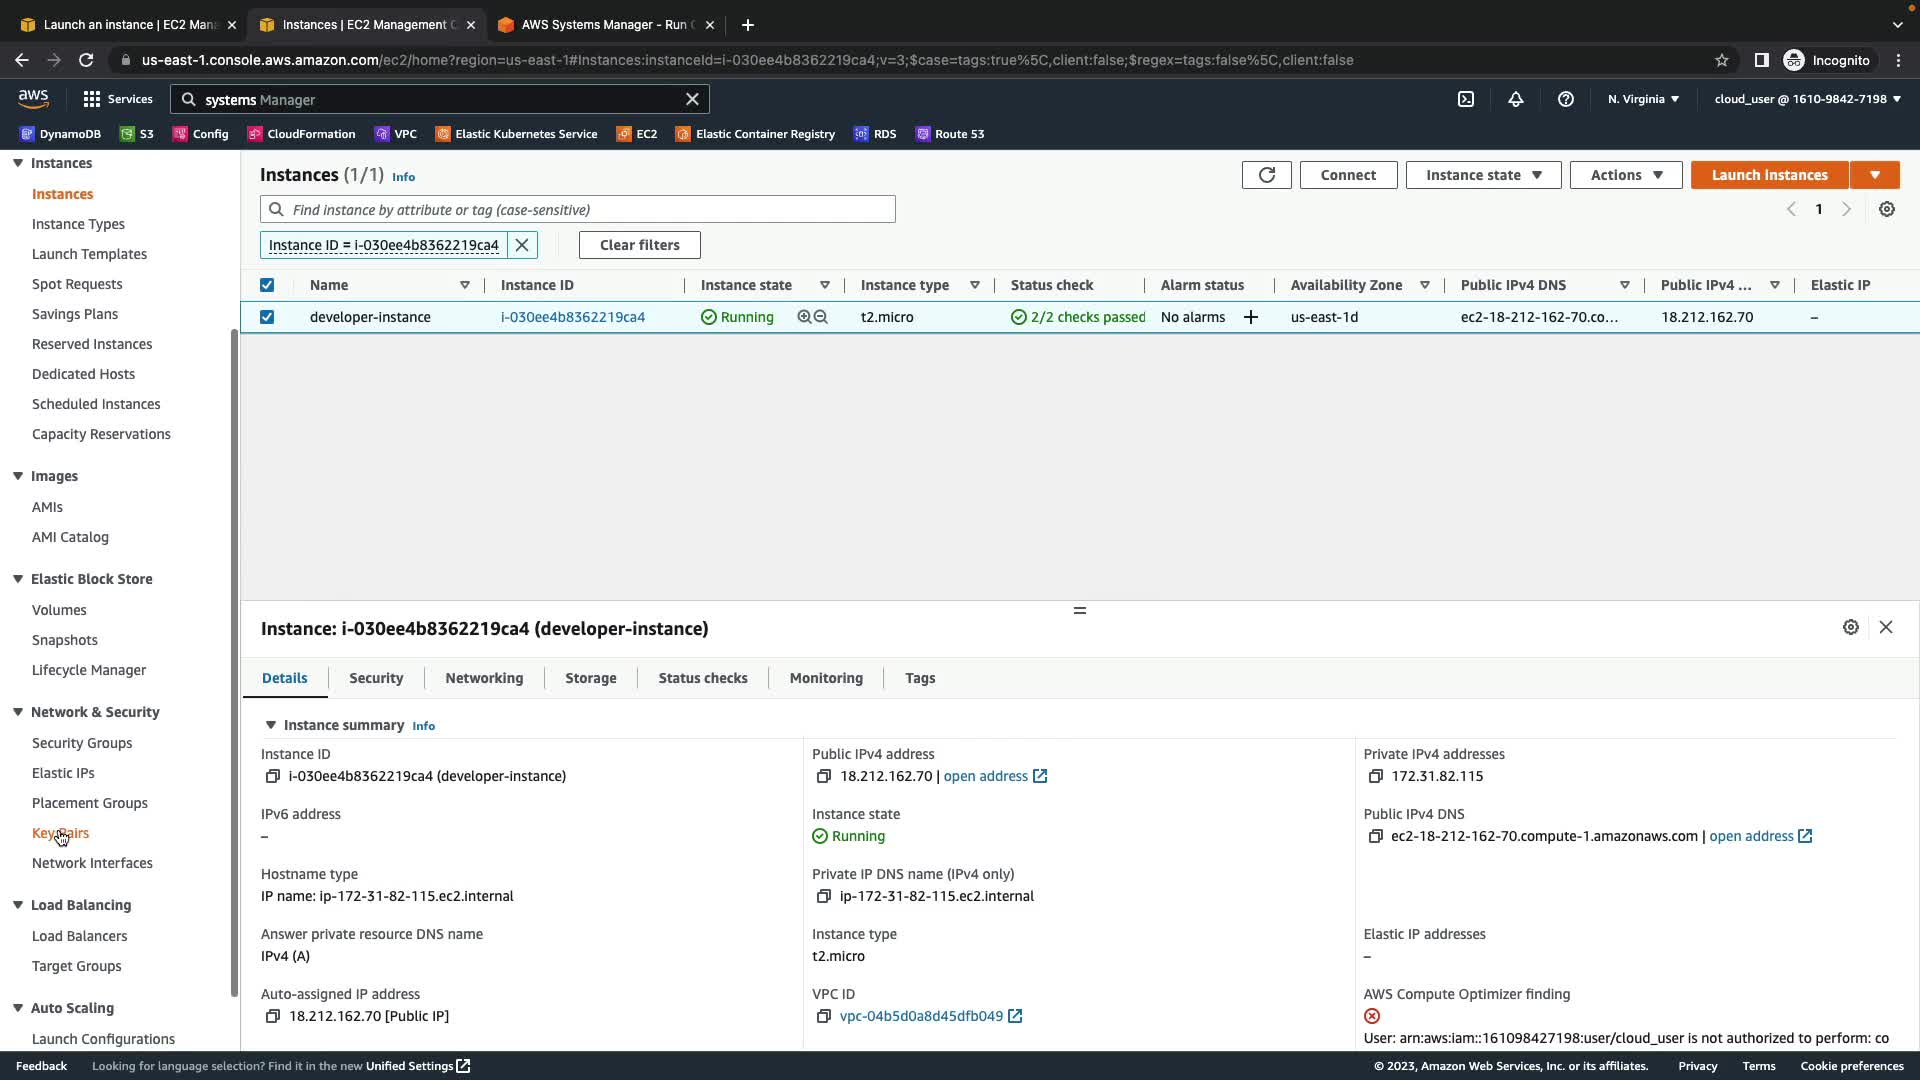This screenshot has height=1080, width=1920.
Task: Click the zoom-in icon next to Running
Action: 804,317
